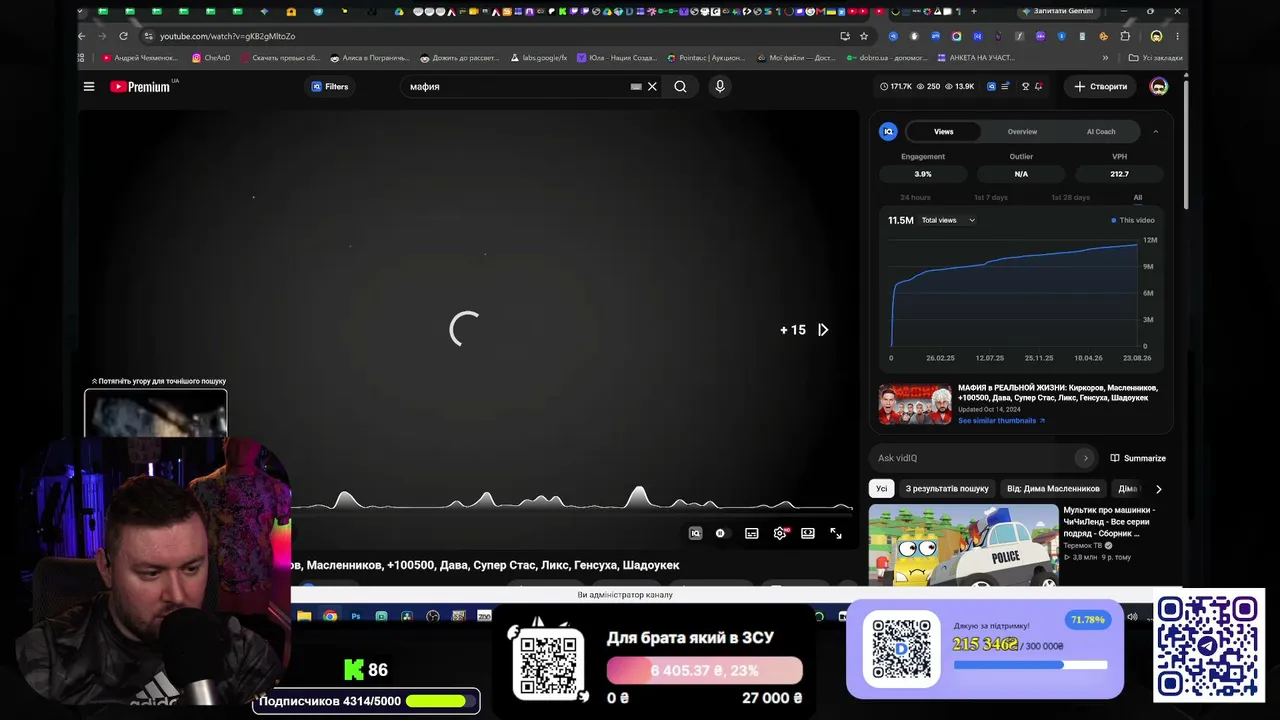Open the YouTube guide hamburger menu
1280x720 pixels.
[x=89, y=87]
